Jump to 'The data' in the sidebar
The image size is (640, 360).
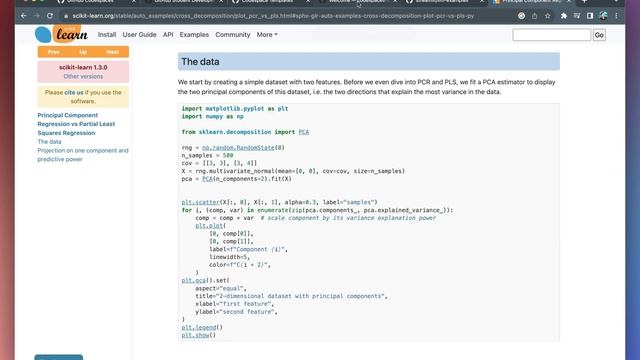pos(49,142)
